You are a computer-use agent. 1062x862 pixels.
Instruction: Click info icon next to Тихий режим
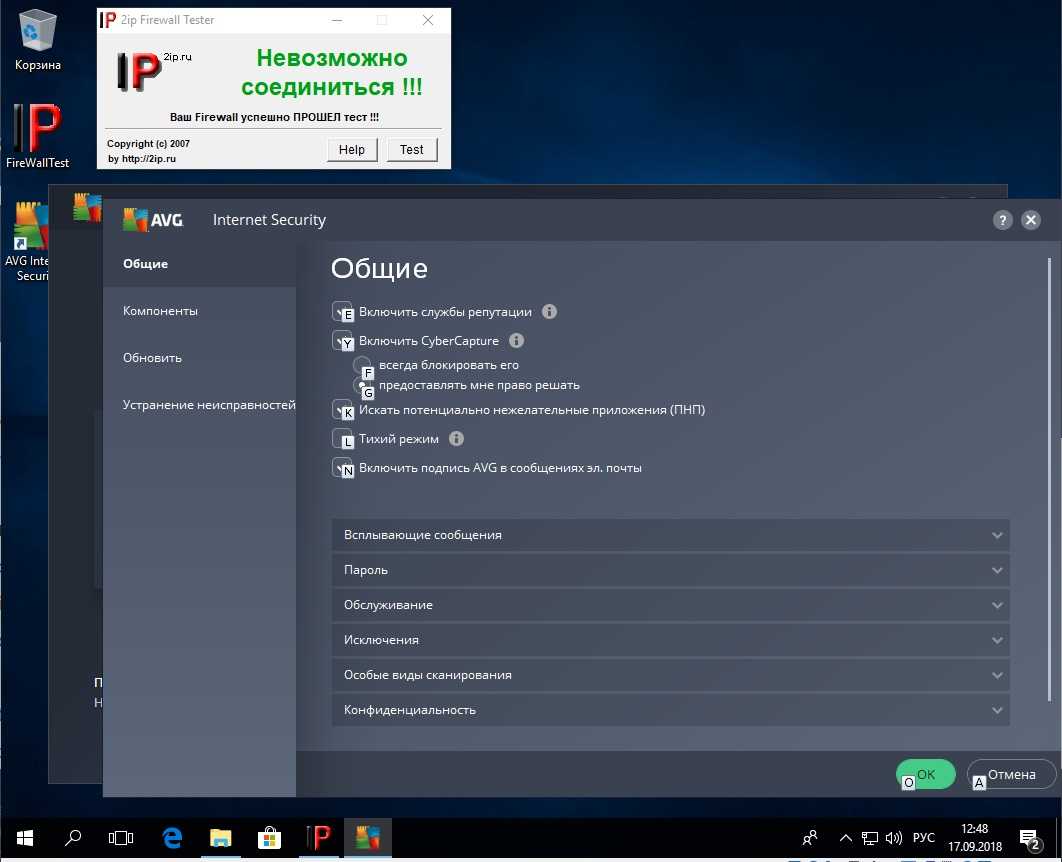(456, 439)
